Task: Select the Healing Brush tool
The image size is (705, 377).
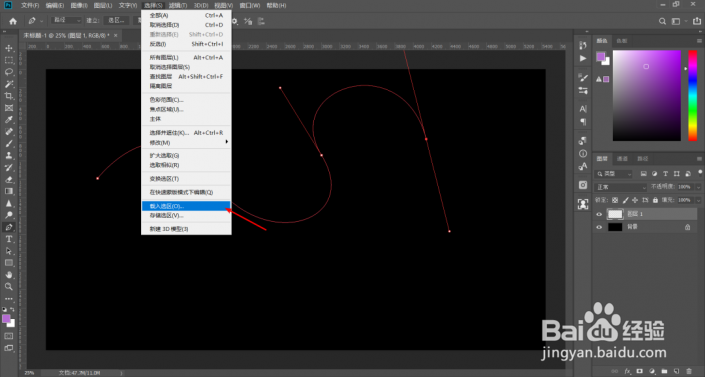Action: tap(9, 132)
